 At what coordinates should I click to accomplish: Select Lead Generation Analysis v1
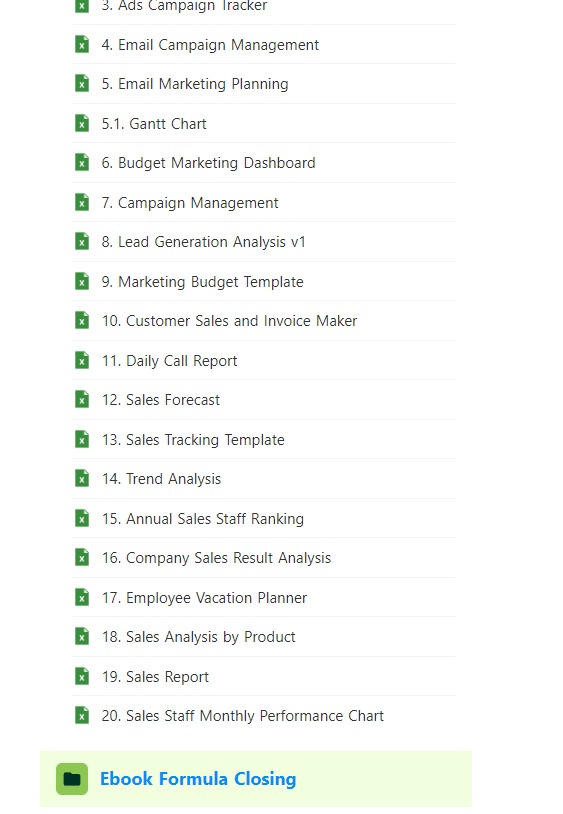[203, 242]
